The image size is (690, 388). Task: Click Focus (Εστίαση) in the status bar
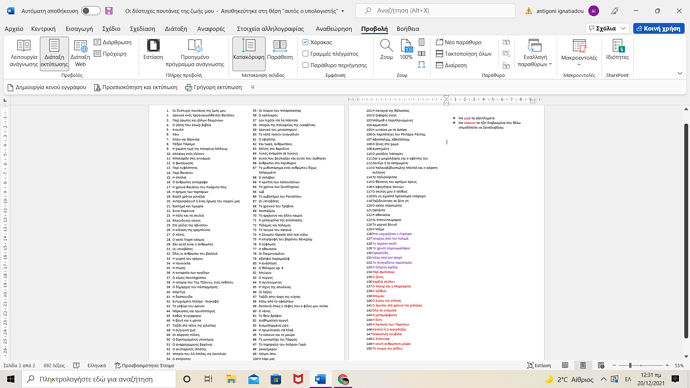point(539,366)
